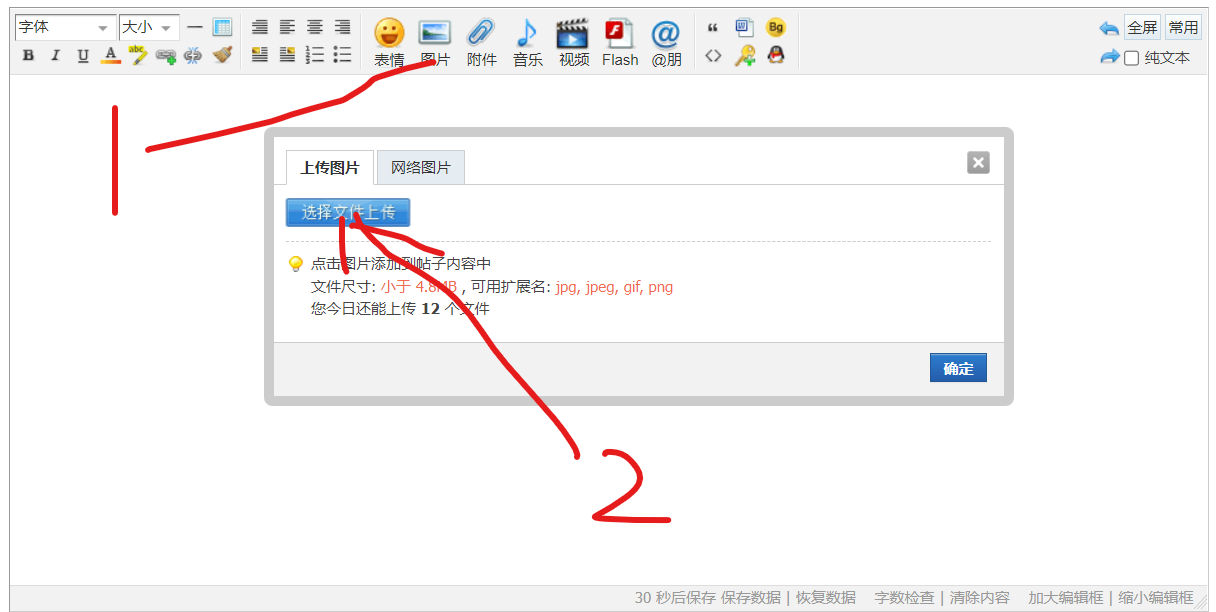Screen dimensions: 1216x612
Task: Click the '30 秒后保存' autosave text
Action: (x=675, y=597)
